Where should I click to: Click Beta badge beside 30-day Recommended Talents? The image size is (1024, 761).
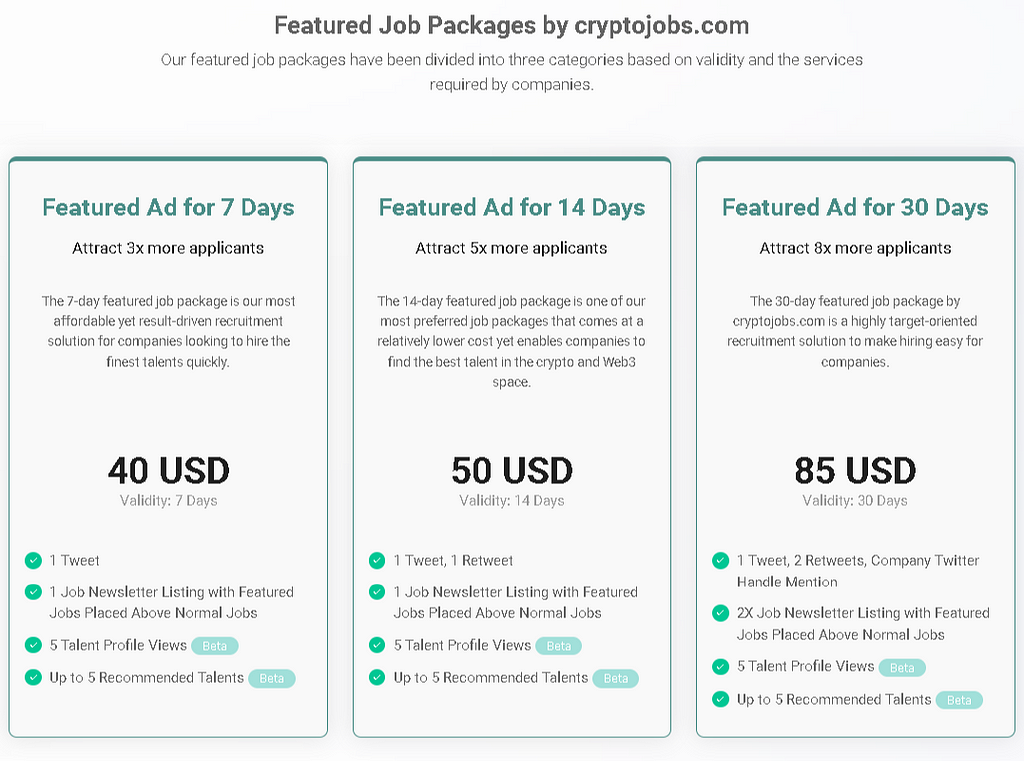(959, 700)
